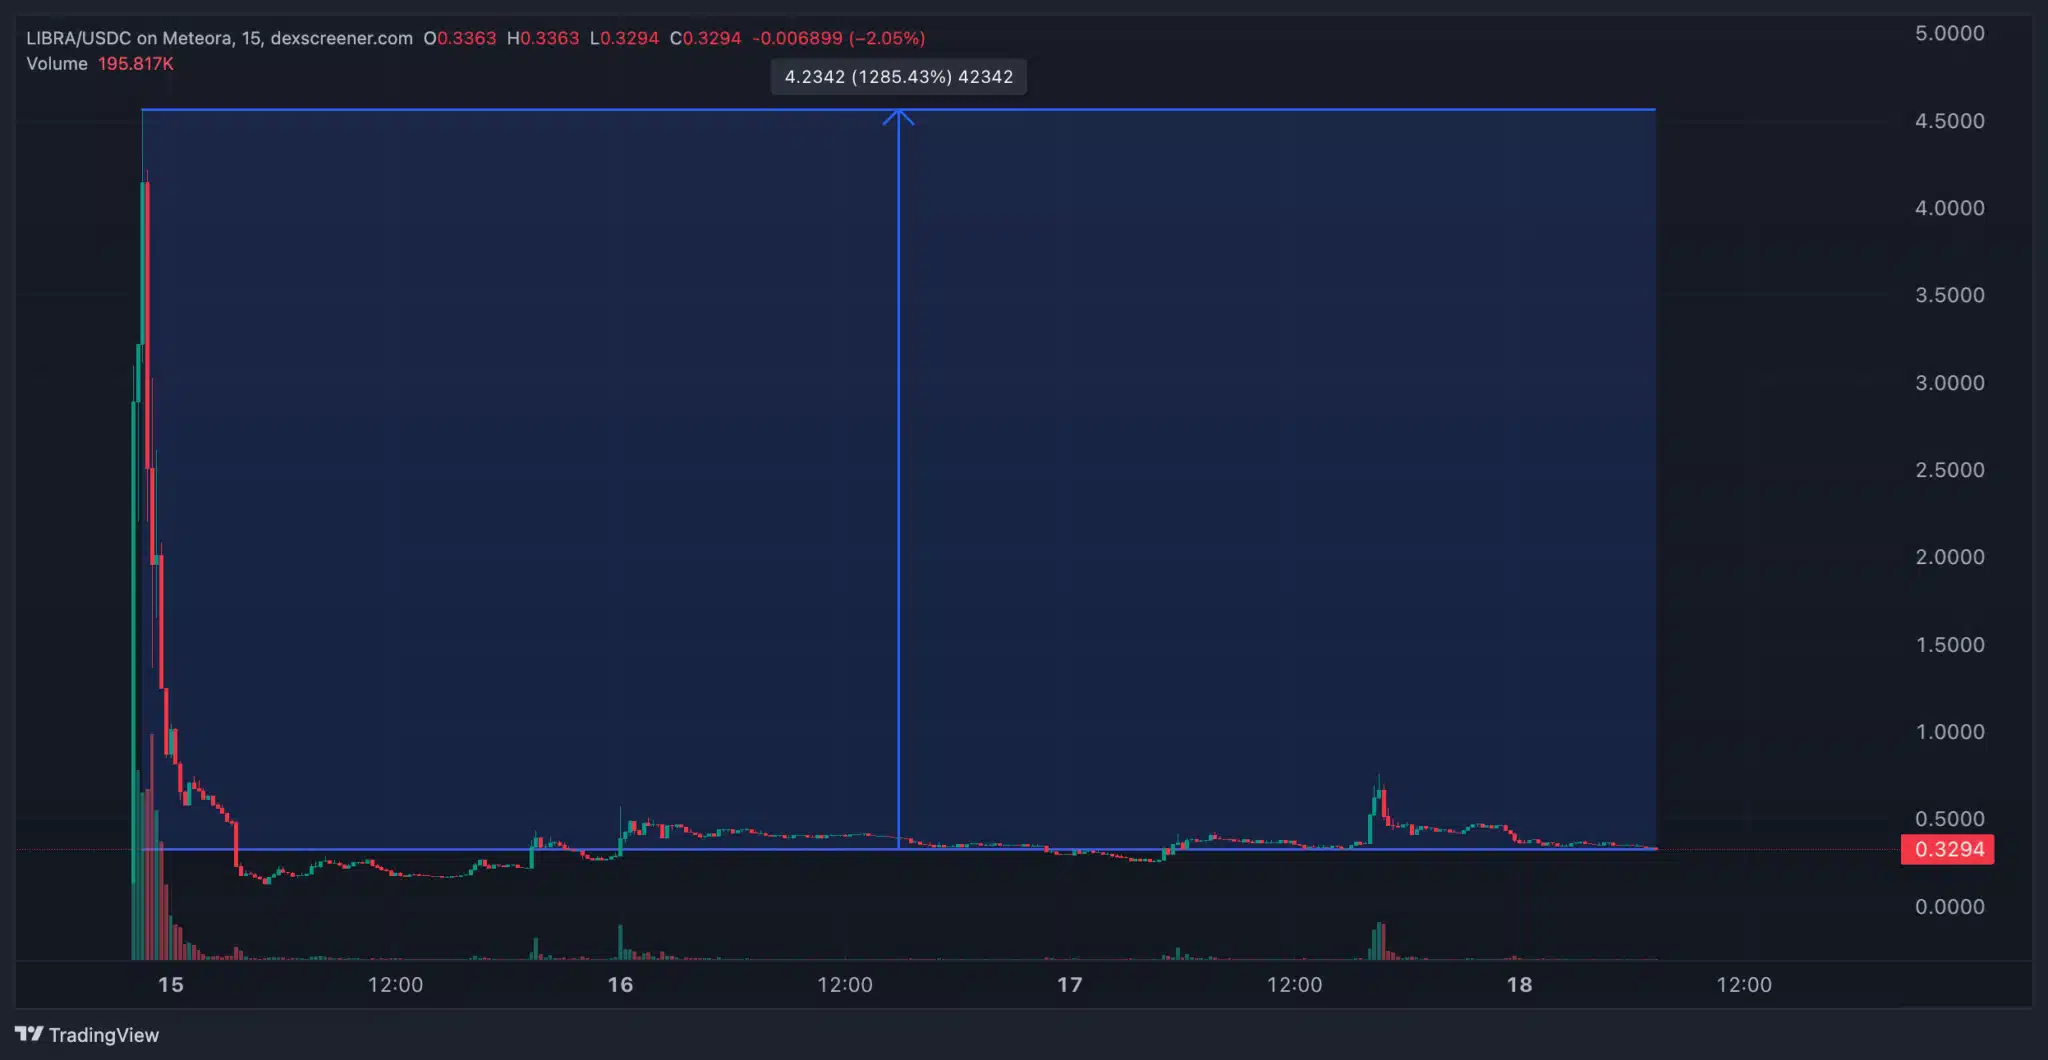Click the 0.0000 price axis label

click(1949, 907)
